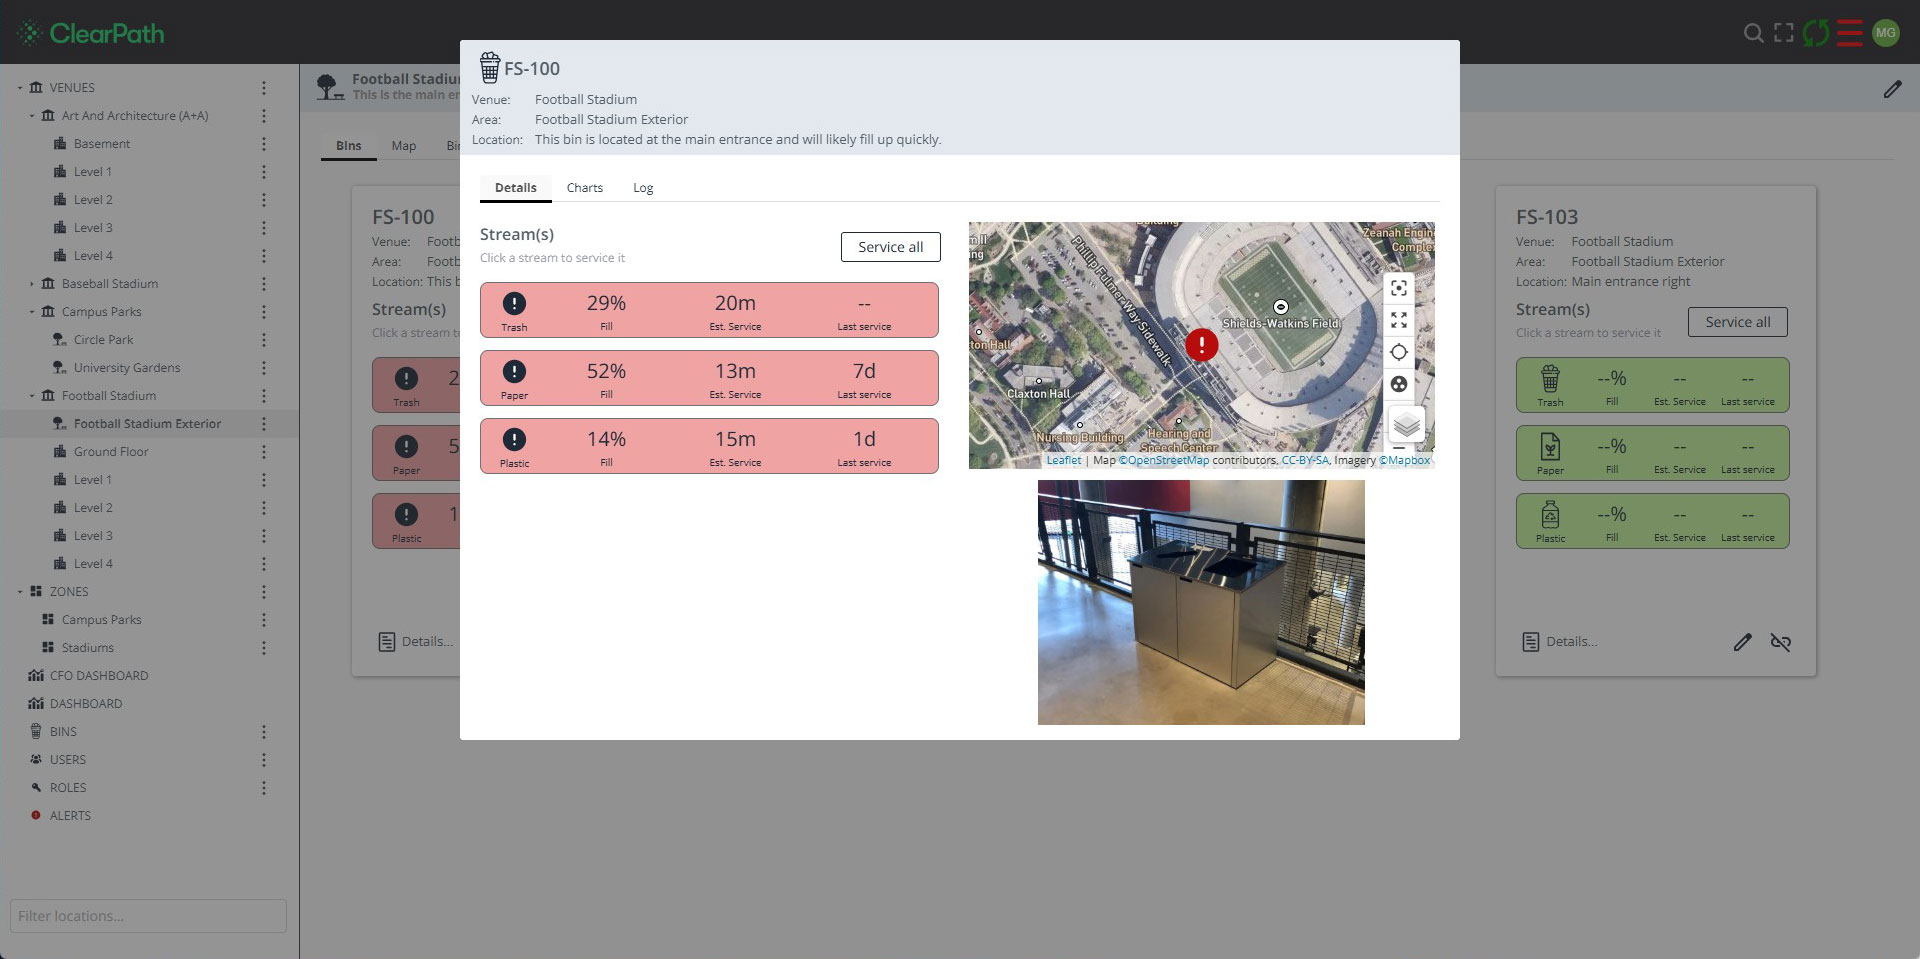Service the FS-103 Paper stream
1920x959 pixels.
click(1653, 453)
